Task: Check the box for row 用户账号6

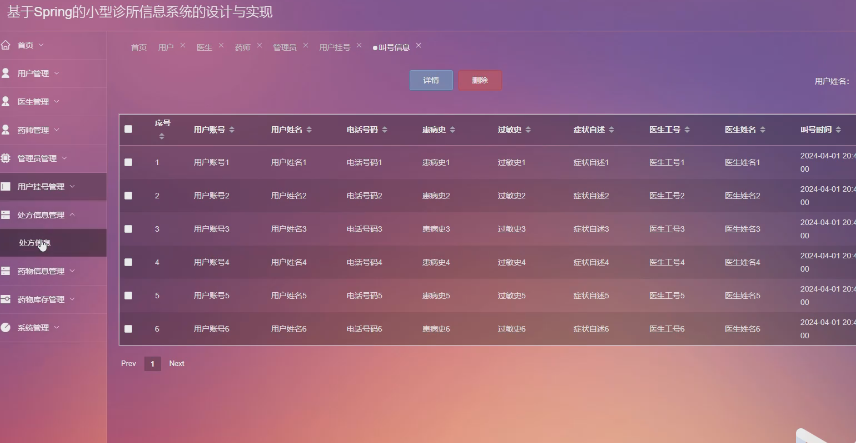Action: click(128, 329)
